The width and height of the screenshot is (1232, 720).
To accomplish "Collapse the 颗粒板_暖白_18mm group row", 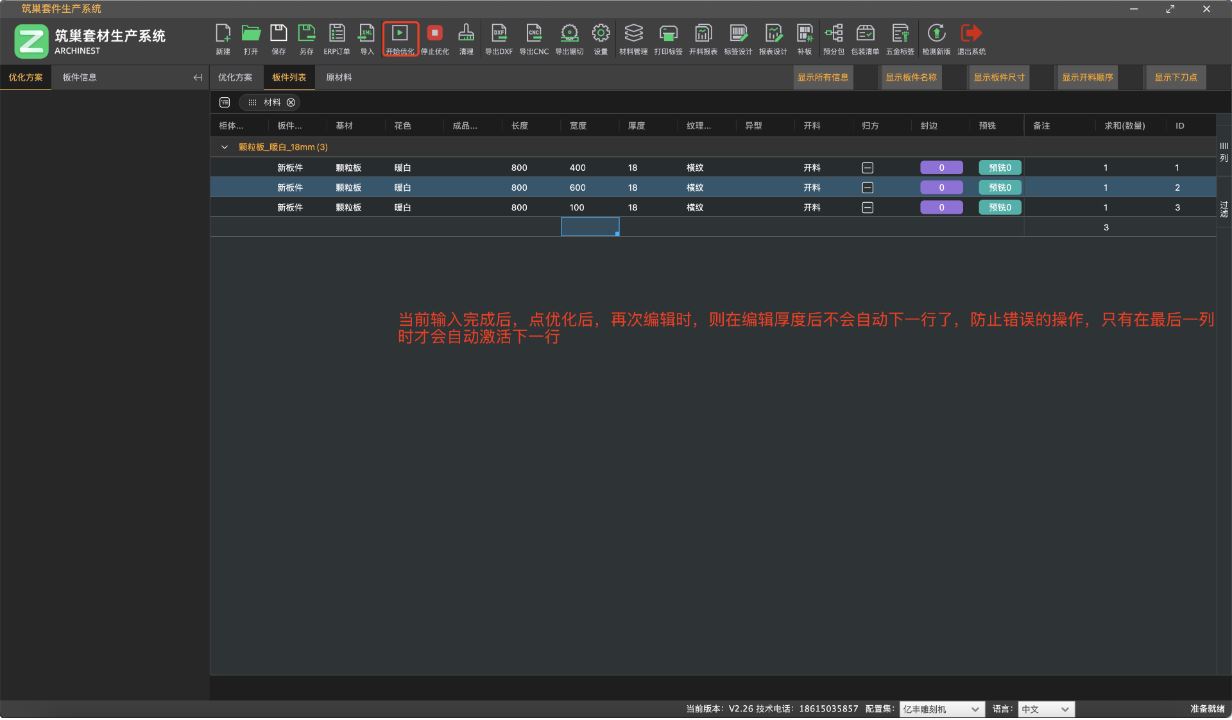I will pyautogui.click(x=225, y=148).
